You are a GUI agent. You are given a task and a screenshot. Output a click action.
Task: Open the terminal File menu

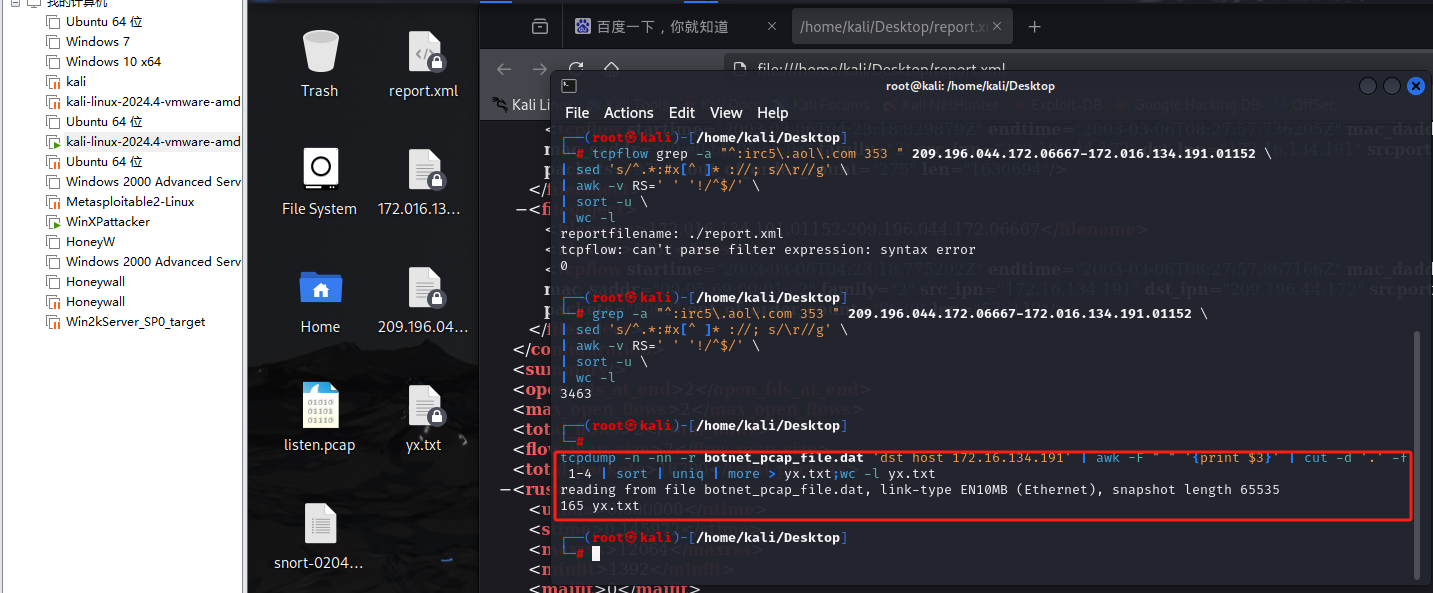[x=577, y=113]
